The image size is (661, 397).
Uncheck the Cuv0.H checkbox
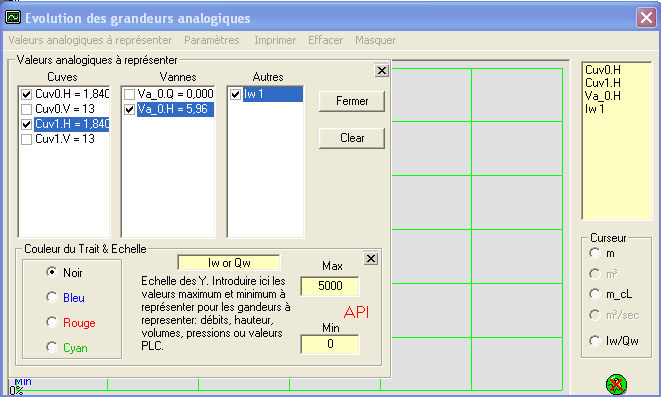click(x=27, y=94)
